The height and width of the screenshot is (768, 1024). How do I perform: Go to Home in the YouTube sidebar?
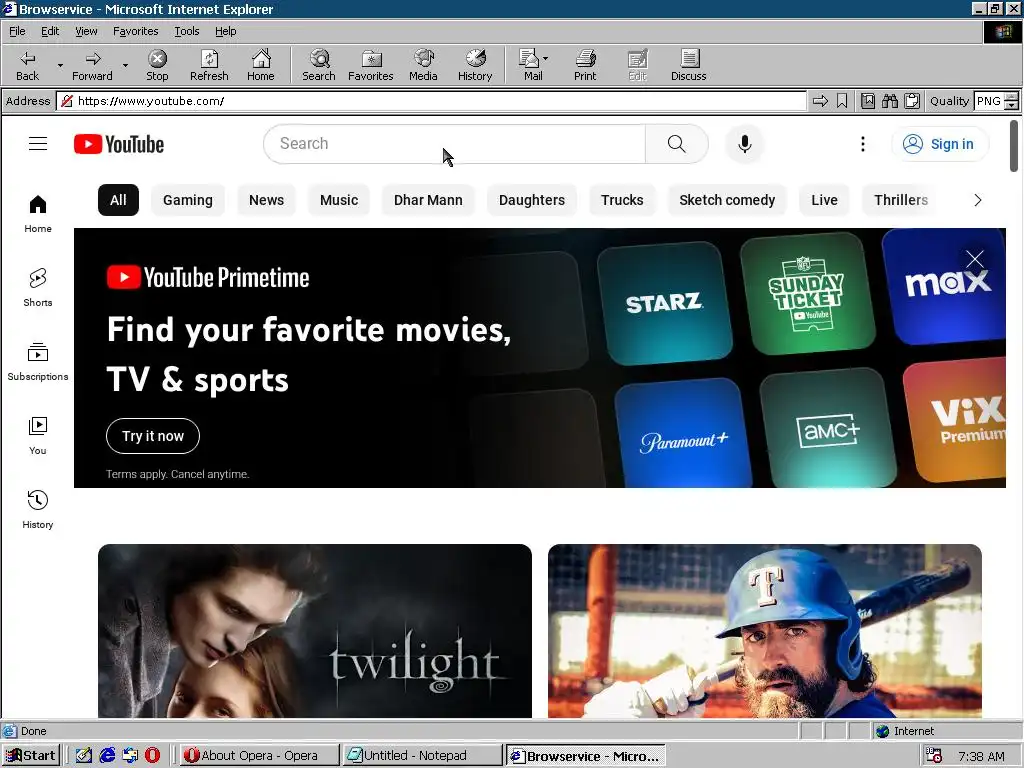(x=38, y=214)
